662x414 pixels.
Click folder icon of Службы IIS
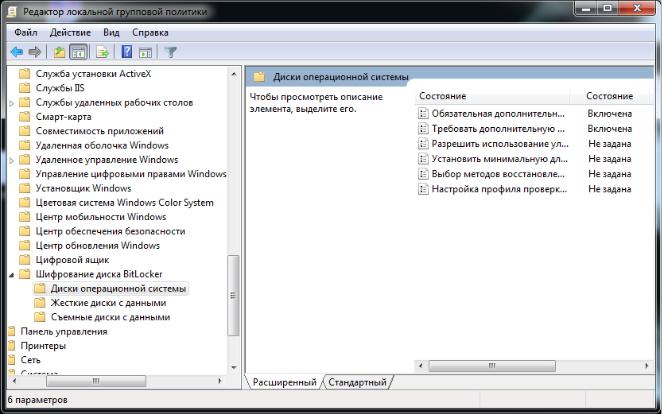(x=25, y=88)
